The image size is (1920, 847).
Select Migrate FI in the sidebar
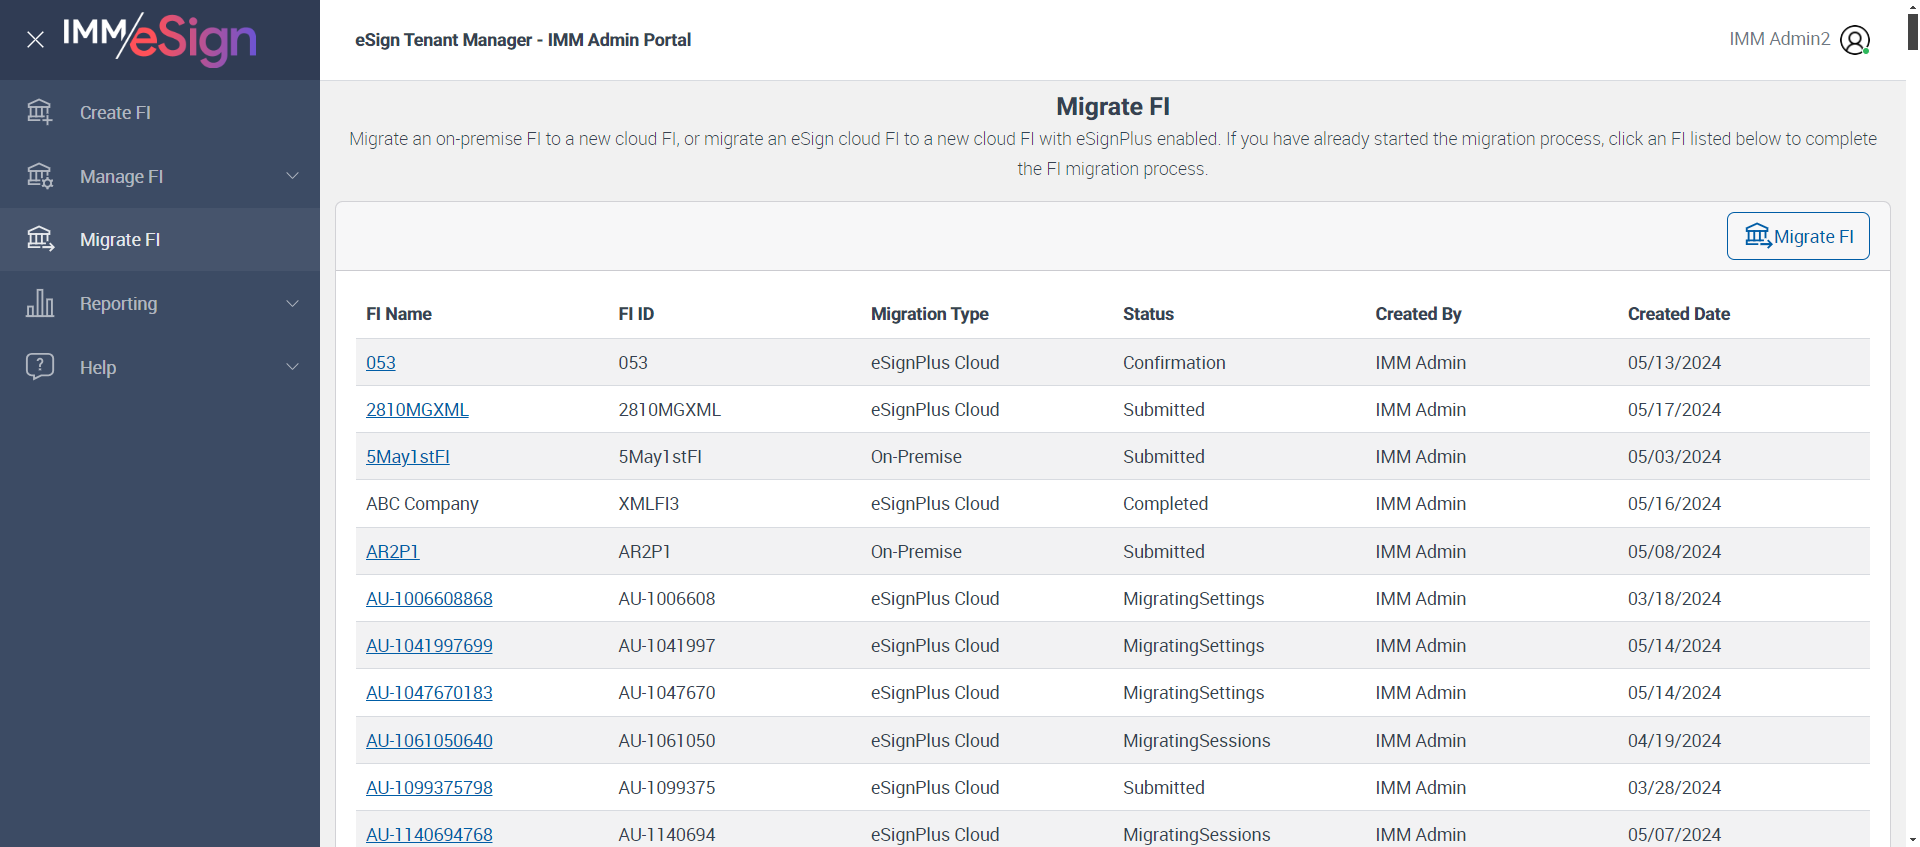[x=160, y=239]
